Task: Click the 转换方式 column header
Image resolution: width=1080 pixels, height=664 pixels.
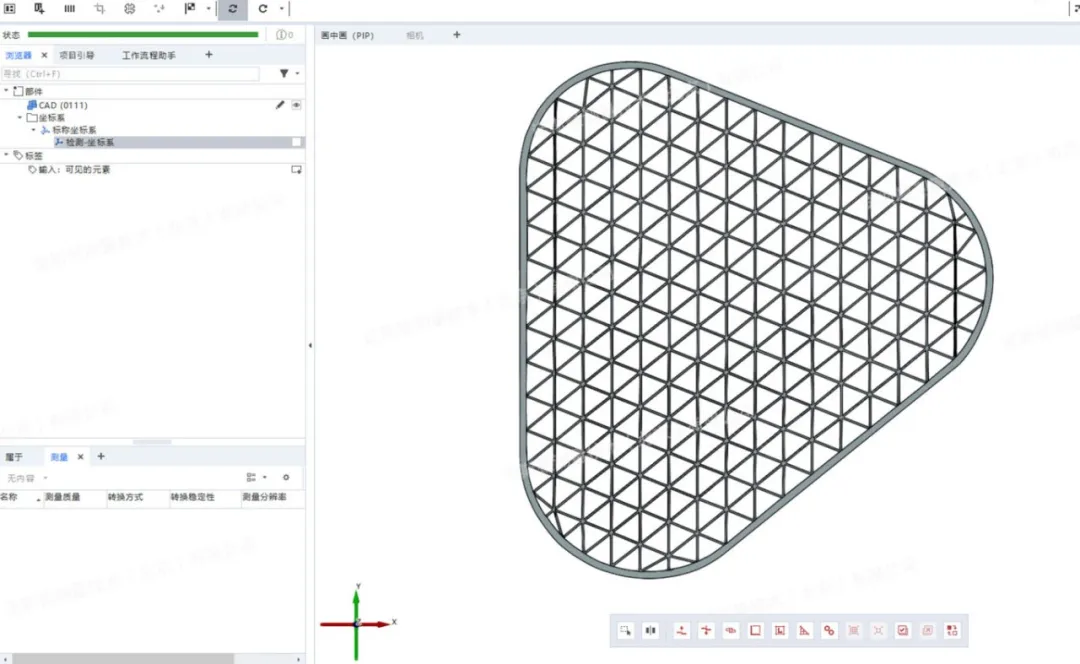Action: point(138,497)
